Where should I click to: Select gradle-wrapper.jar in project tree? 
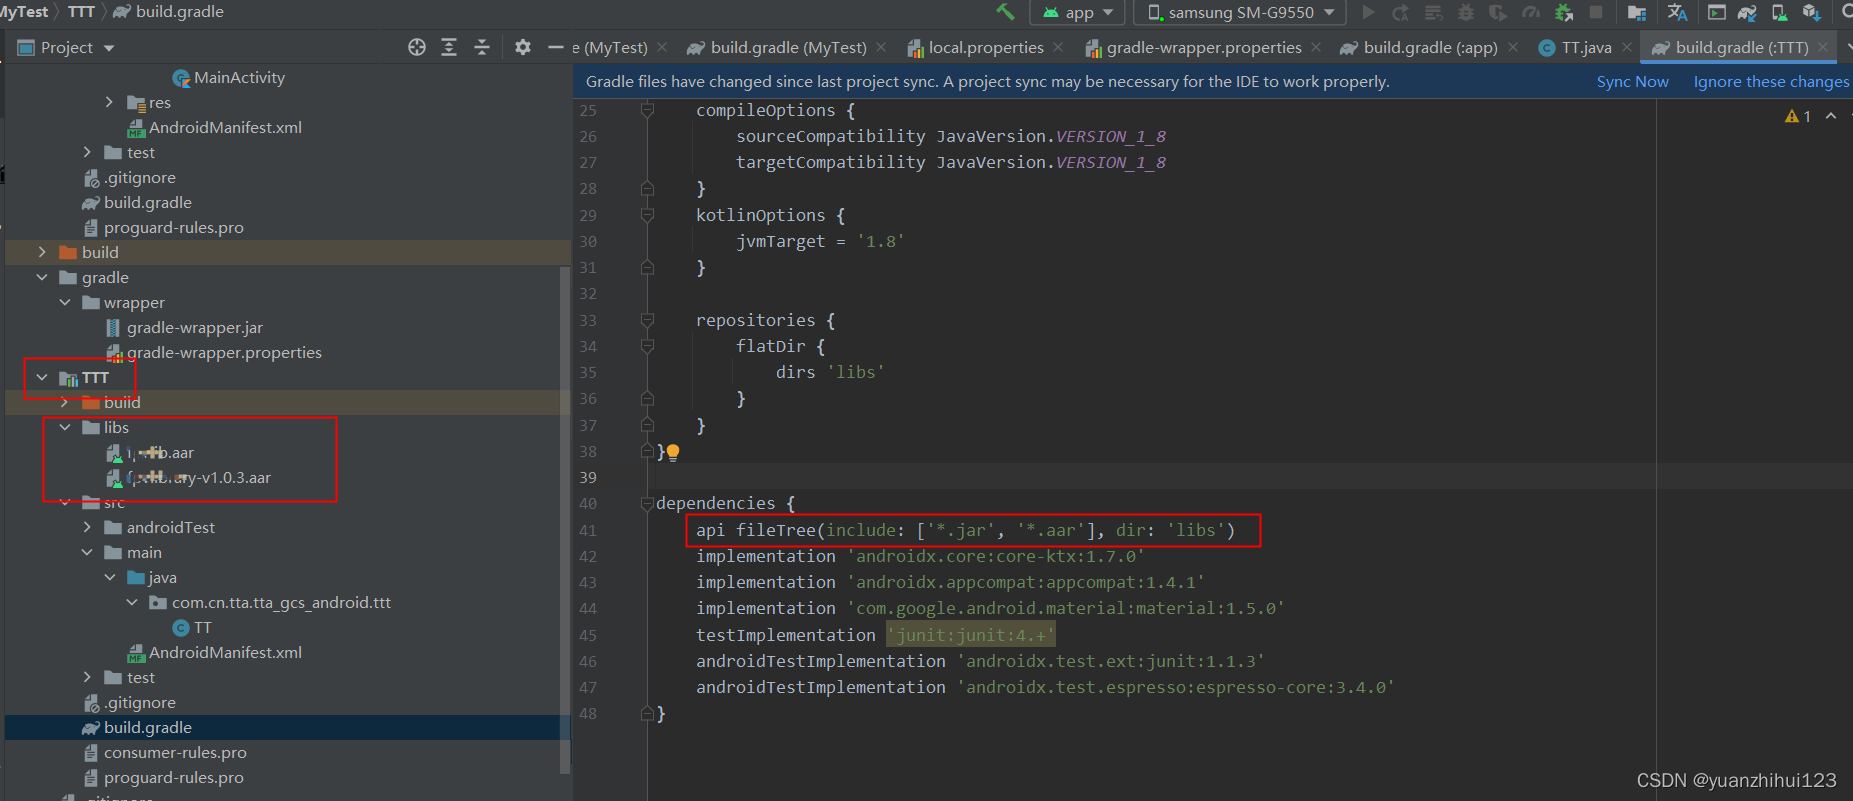point(195,327)
